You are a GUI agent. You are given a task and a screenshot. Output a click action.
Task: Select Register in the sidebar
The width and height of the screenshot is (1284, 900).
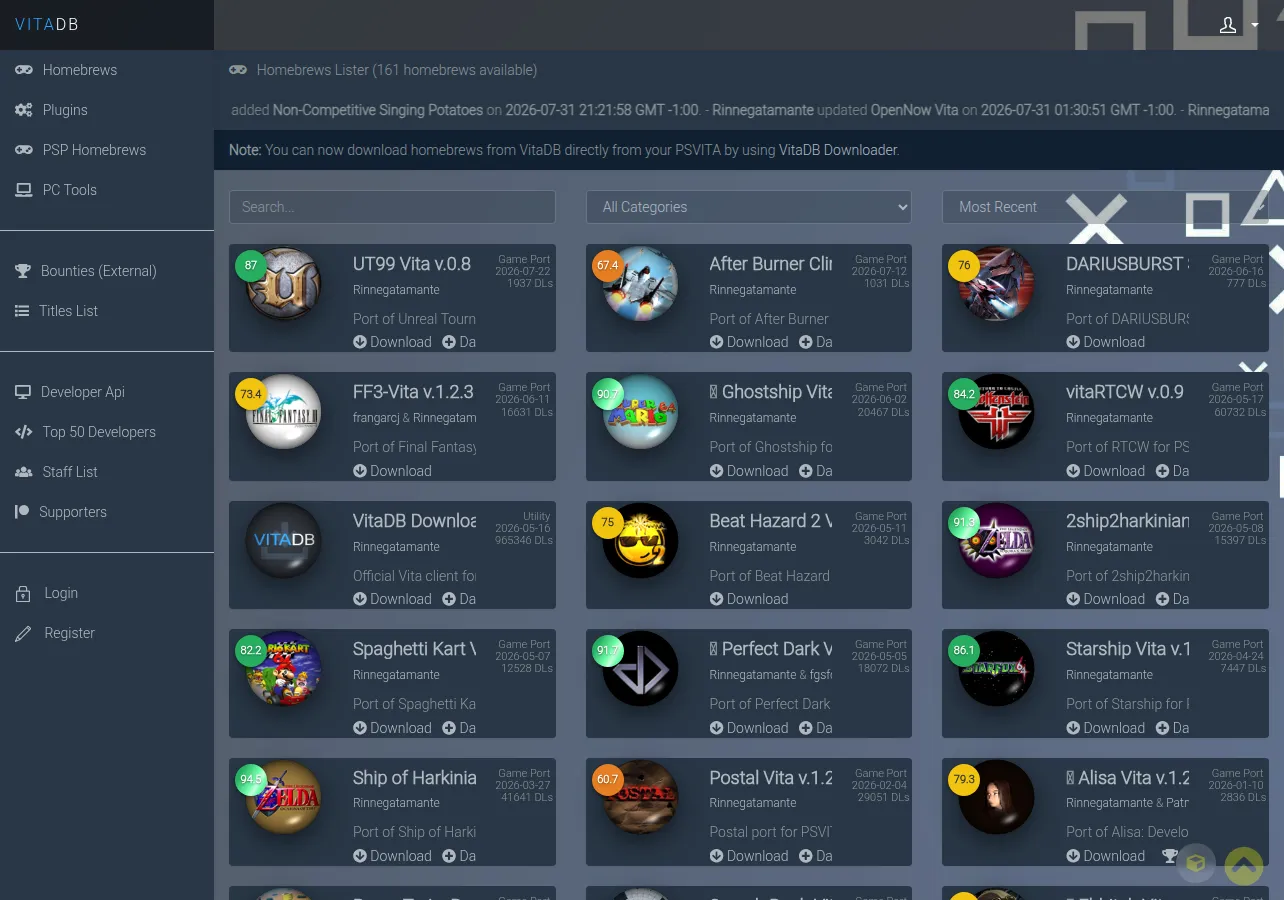coord(70,633)
